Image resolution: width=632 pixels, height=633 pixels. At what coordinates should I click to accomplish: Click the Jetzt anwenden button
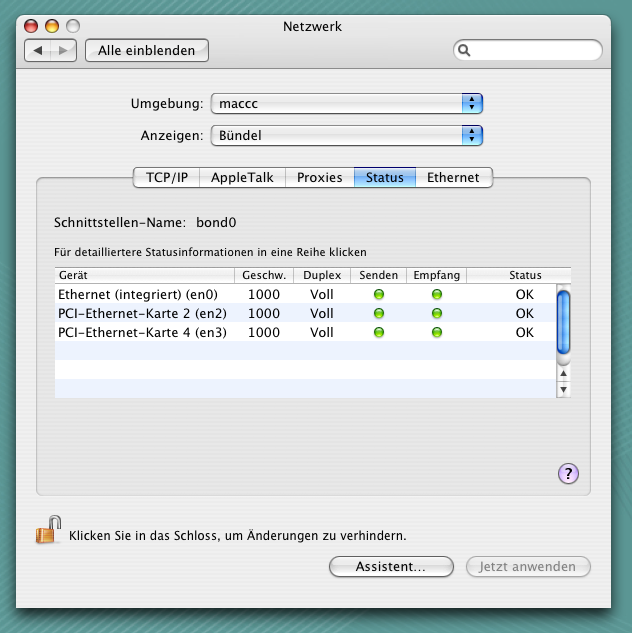coord(528,566)
